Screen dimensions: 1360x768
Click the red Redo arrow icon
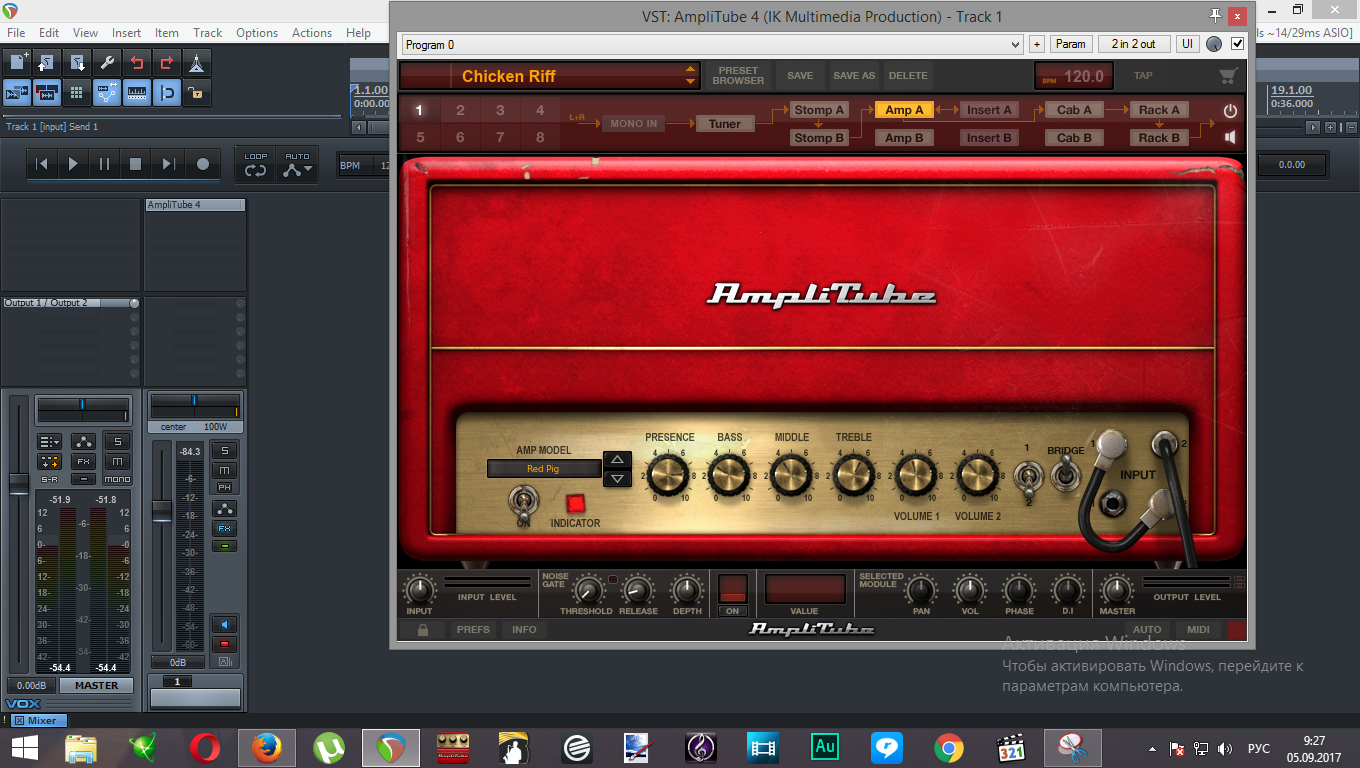(x=167, y=63)
